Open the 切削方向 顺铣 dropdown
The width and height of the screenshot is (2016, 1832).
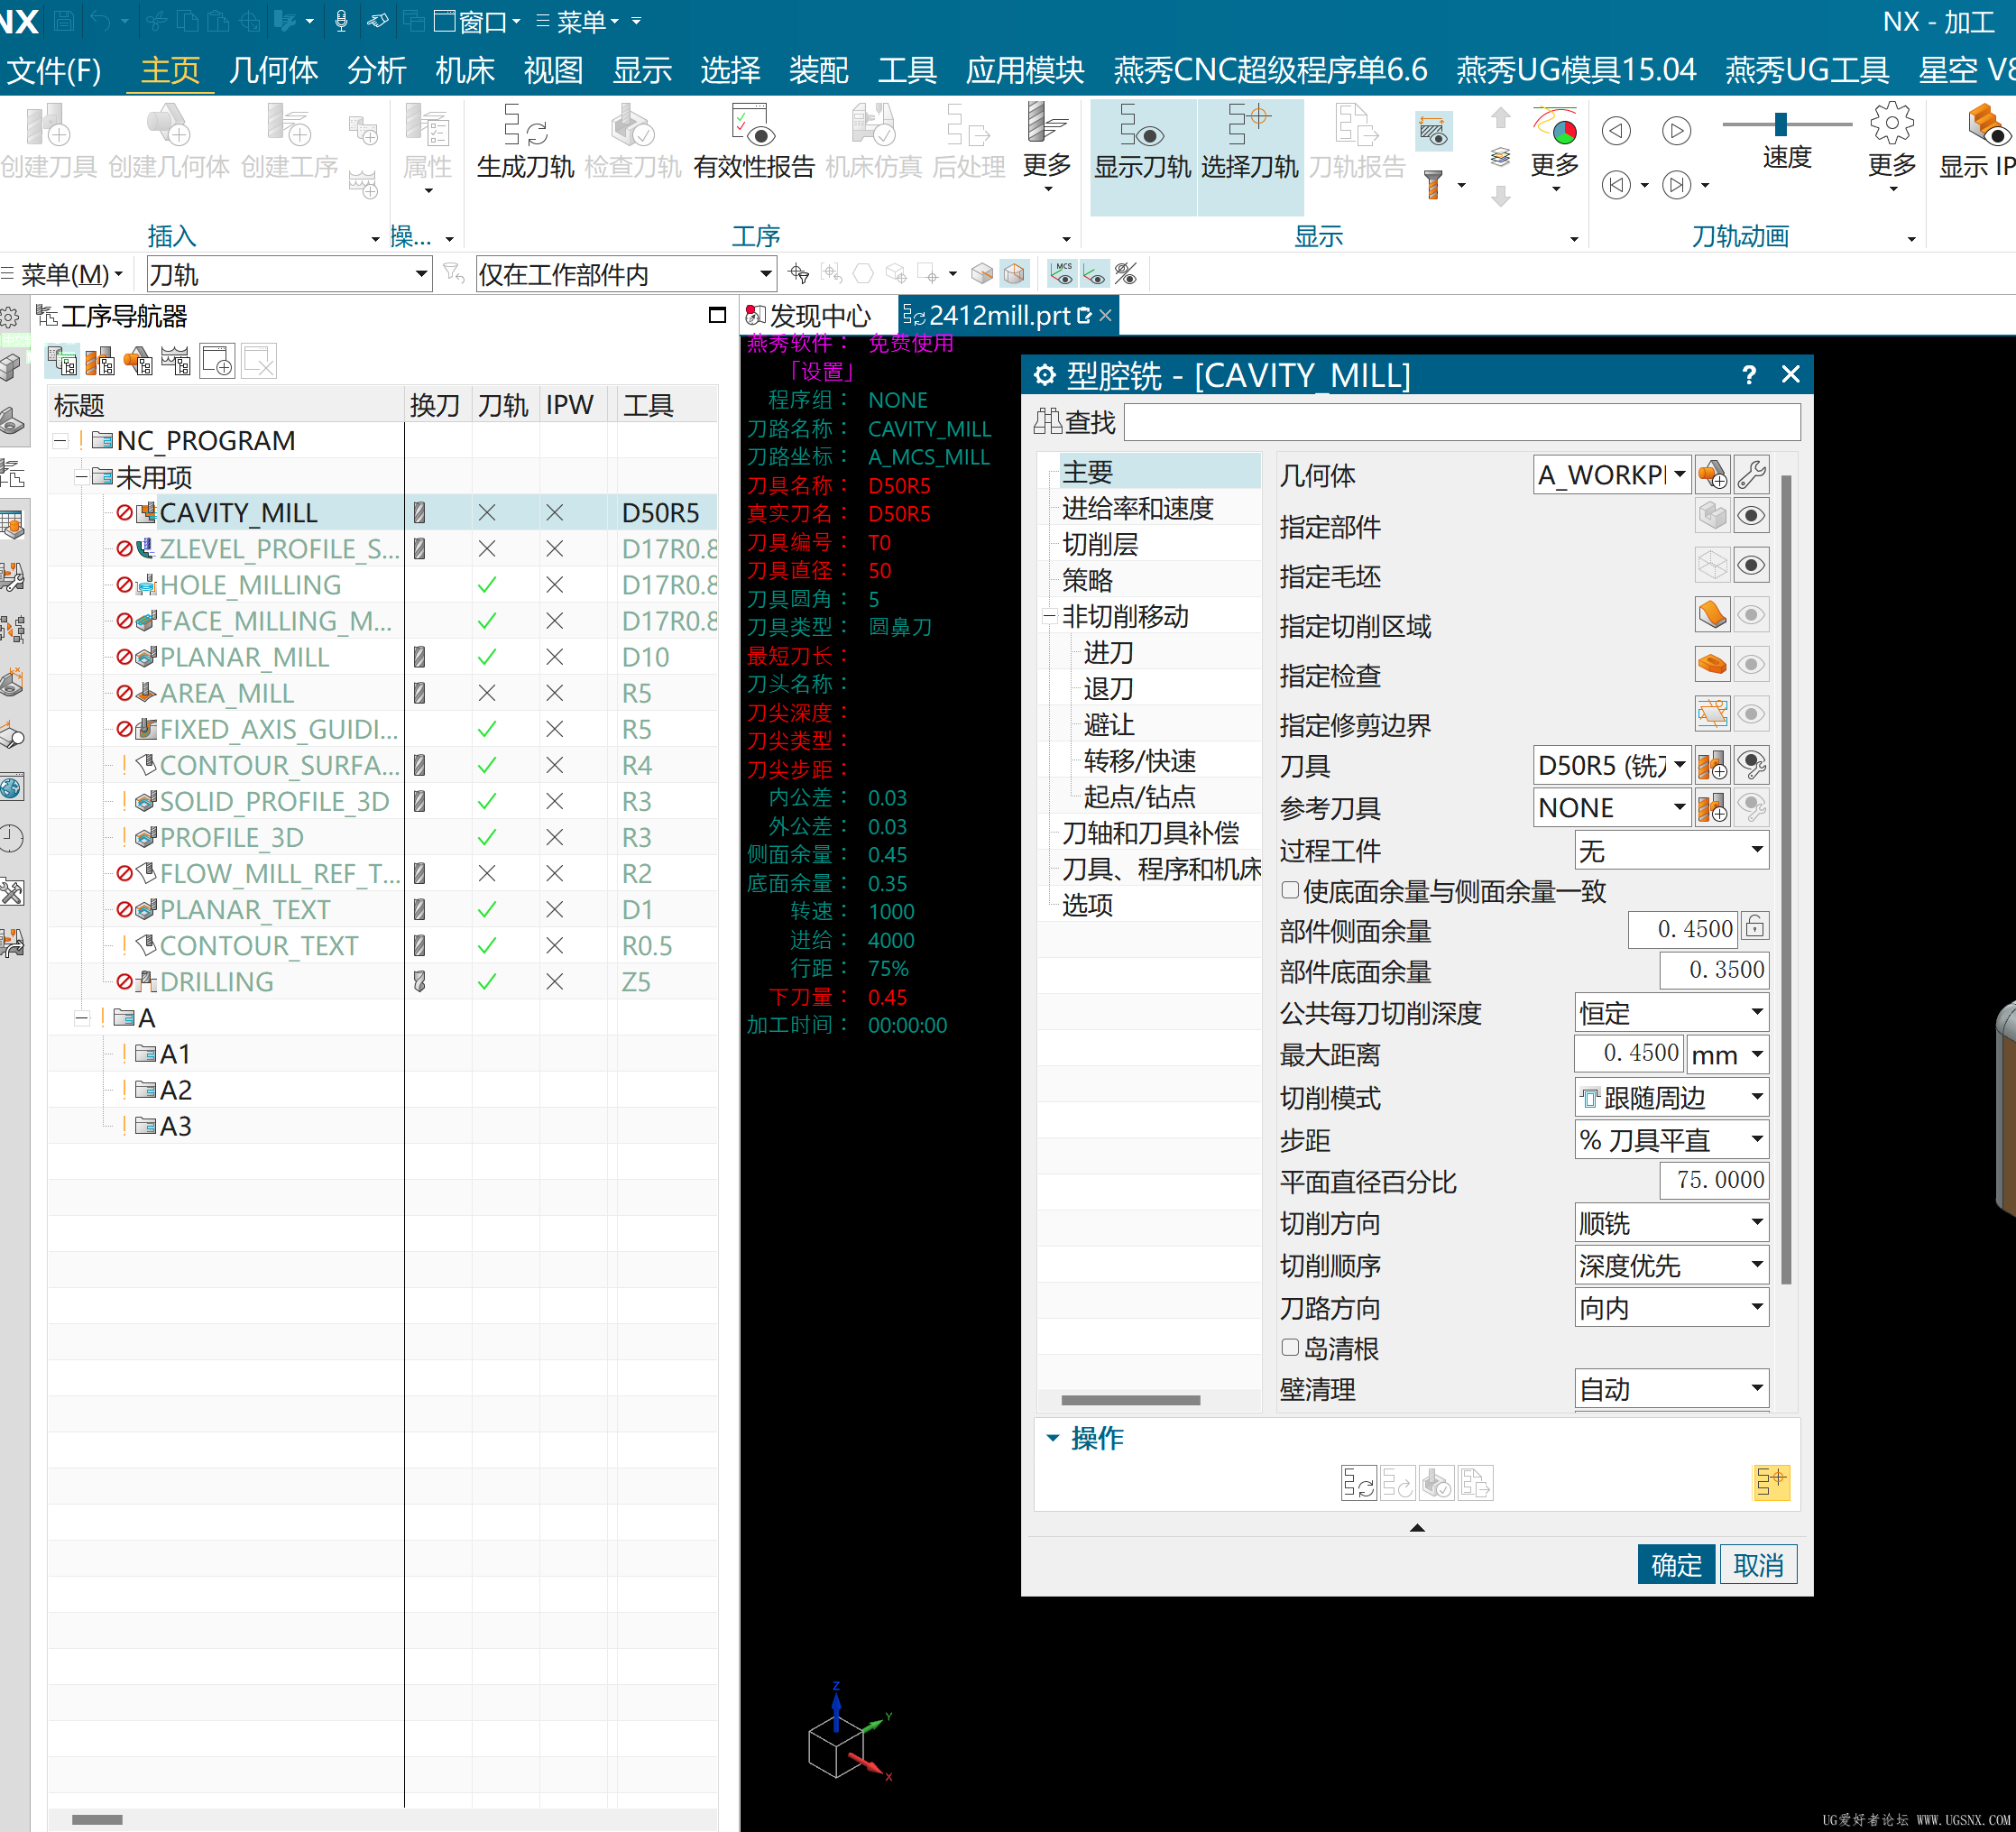pos(1671,1222)
